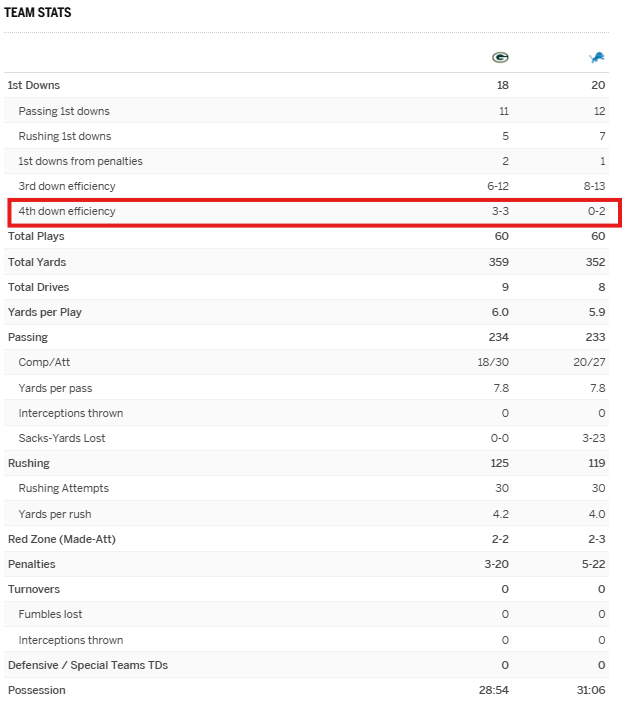Click the Total Drives row label

click(x=38, y=287)
